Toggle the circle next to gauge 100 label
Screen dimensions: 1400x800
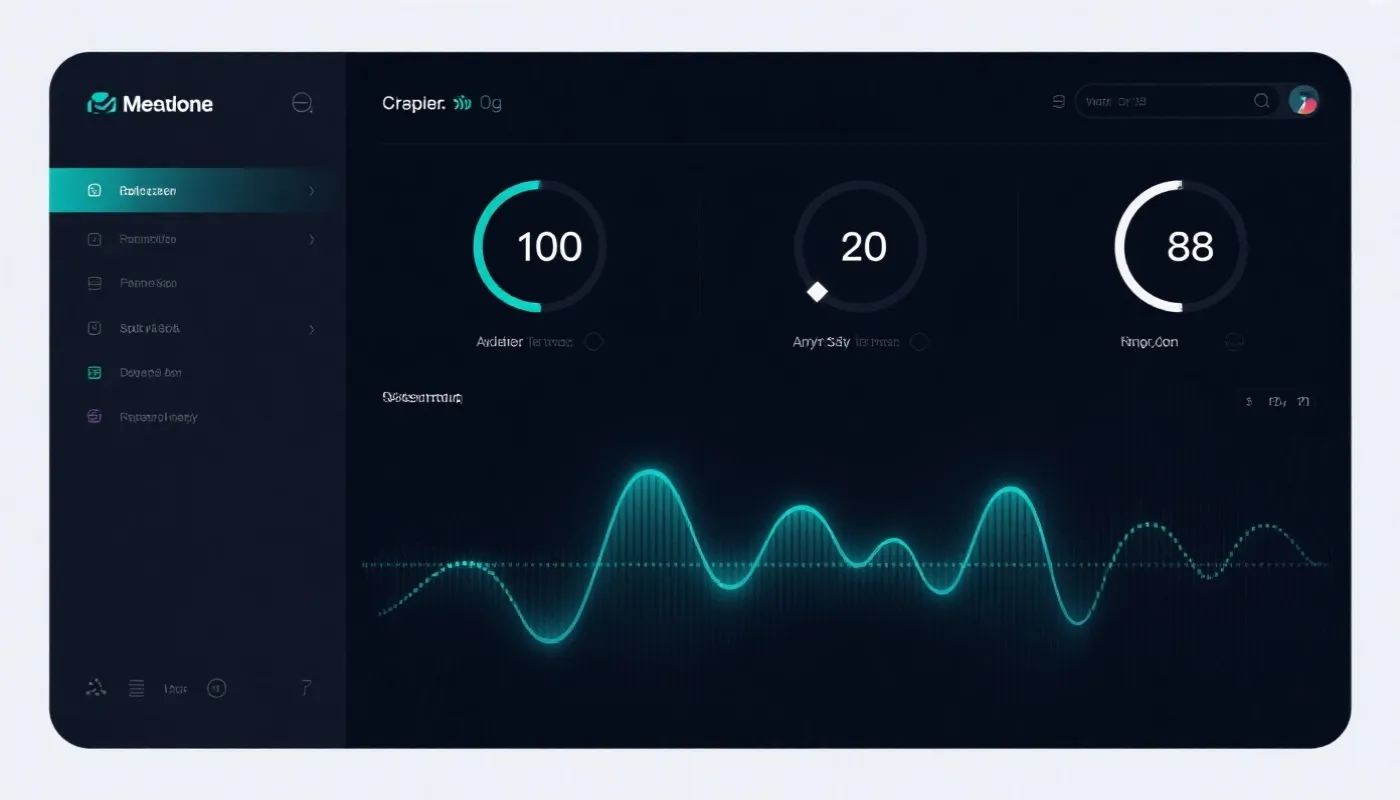pyautogui.click(x=593, y=342)
